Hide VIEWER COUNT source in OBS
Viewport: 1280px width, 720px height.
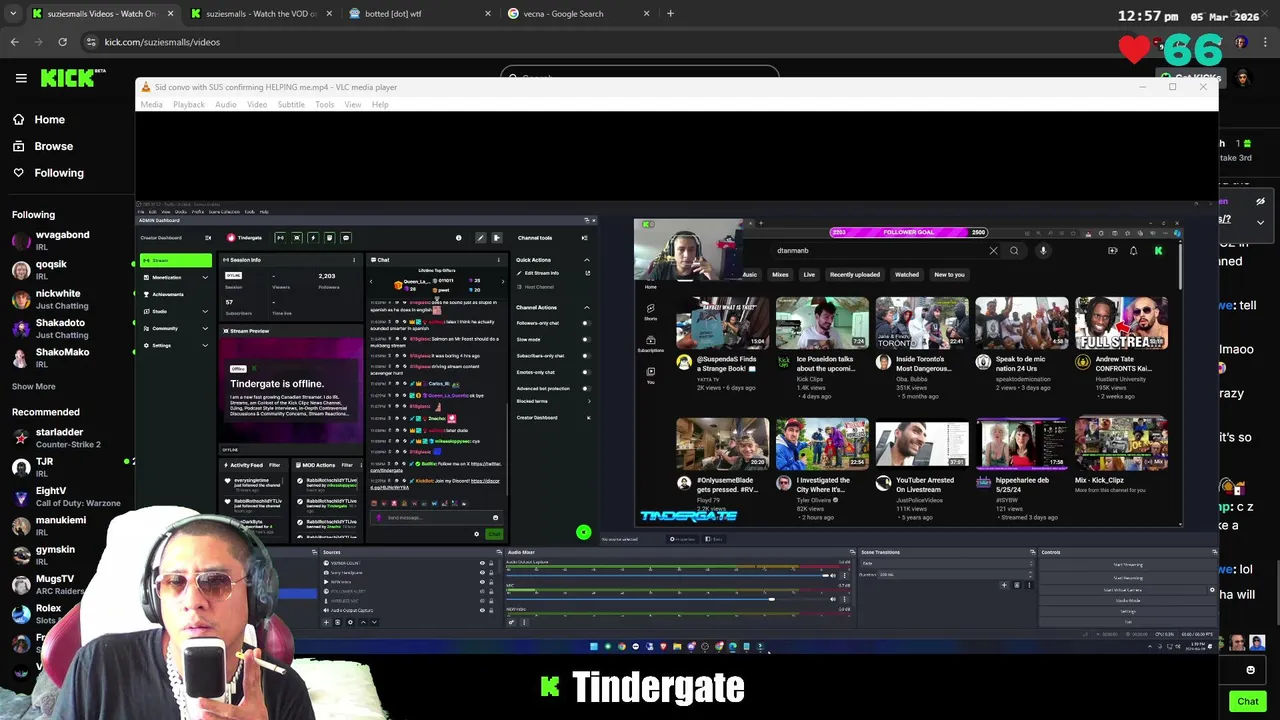coord(482,563)
